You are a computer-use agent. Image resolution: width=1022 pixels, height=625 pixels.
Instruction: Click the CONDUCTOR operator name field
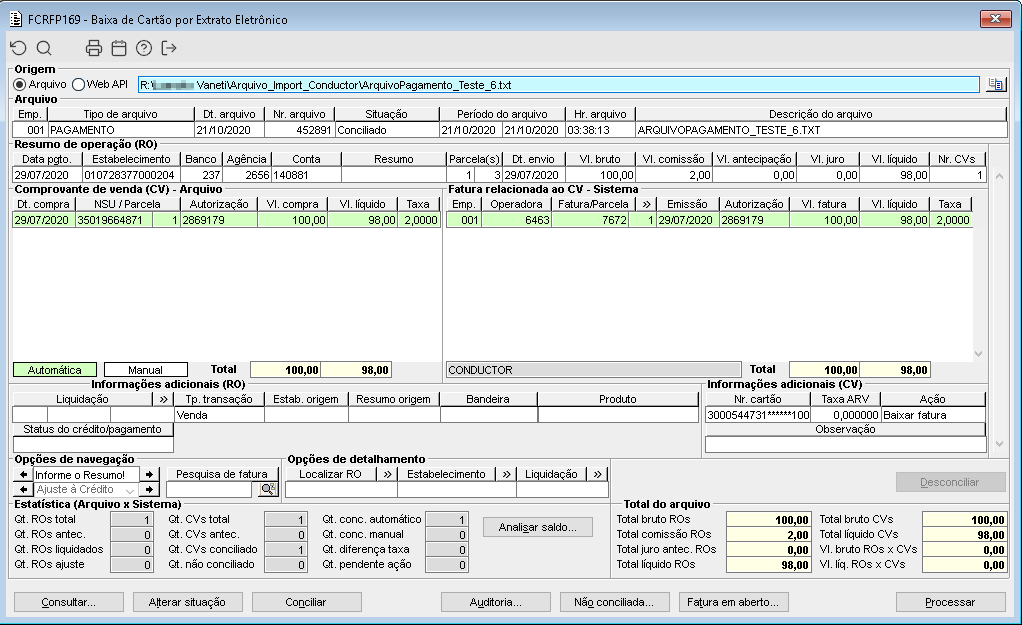tap(594, 370)
